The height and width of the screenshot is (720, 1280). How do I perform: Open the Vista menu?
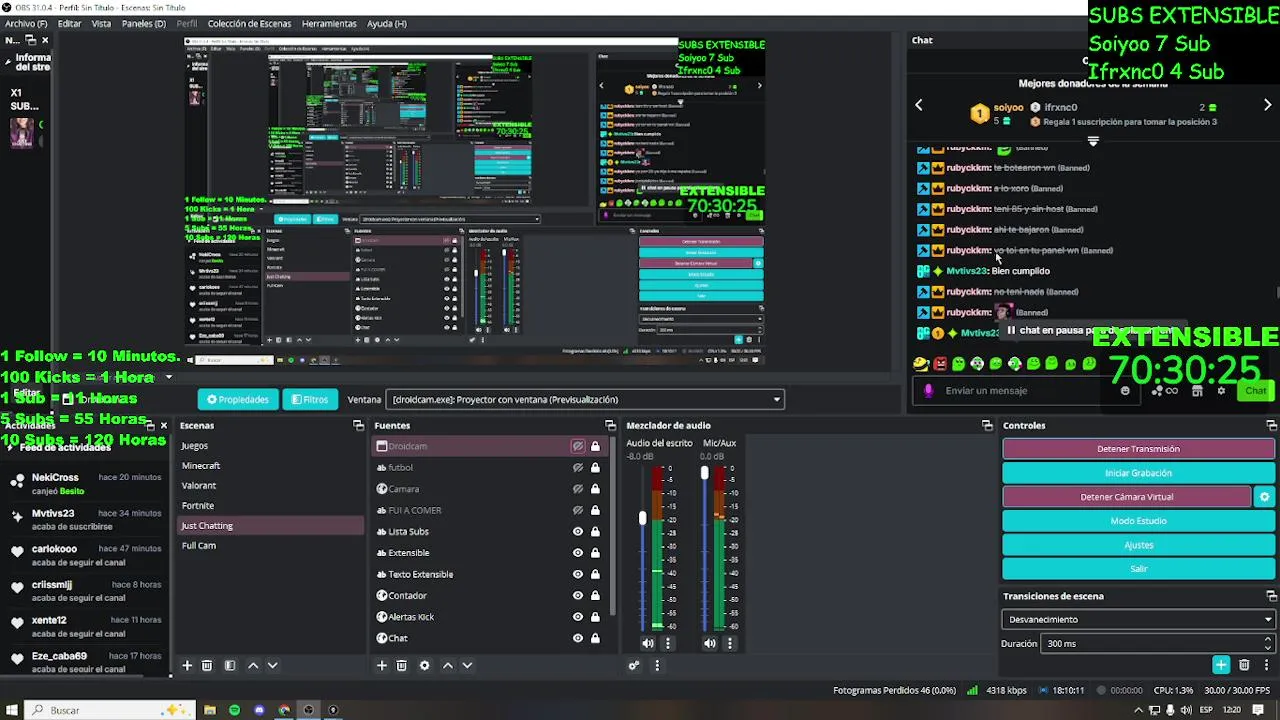[101, 23]
